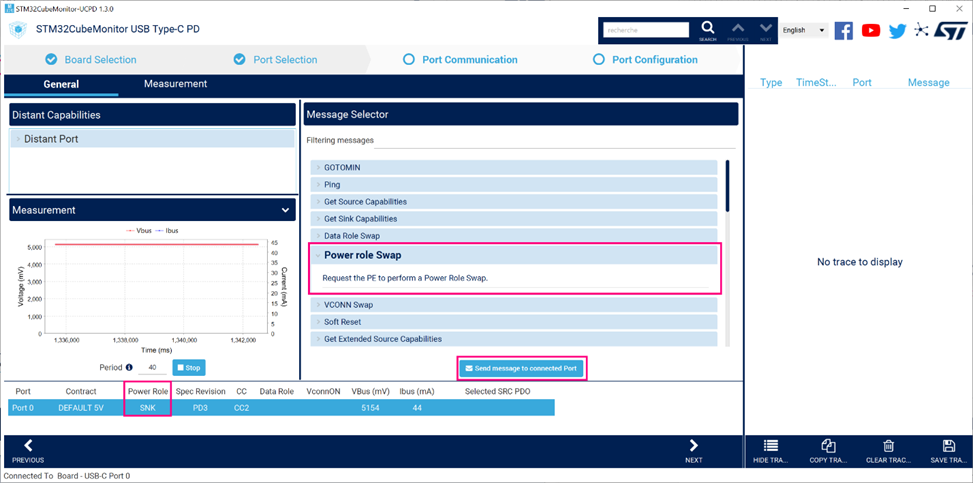973x483 pixels.
Task: Click the PD3 spec revision cell
Action: pyautogui.click(x=200, y=408)
